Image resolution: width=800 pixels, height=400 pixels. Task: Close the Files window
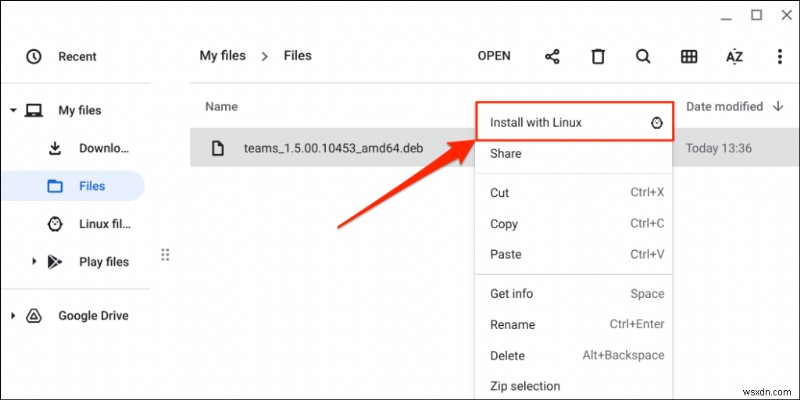click(x=787, y=15)
